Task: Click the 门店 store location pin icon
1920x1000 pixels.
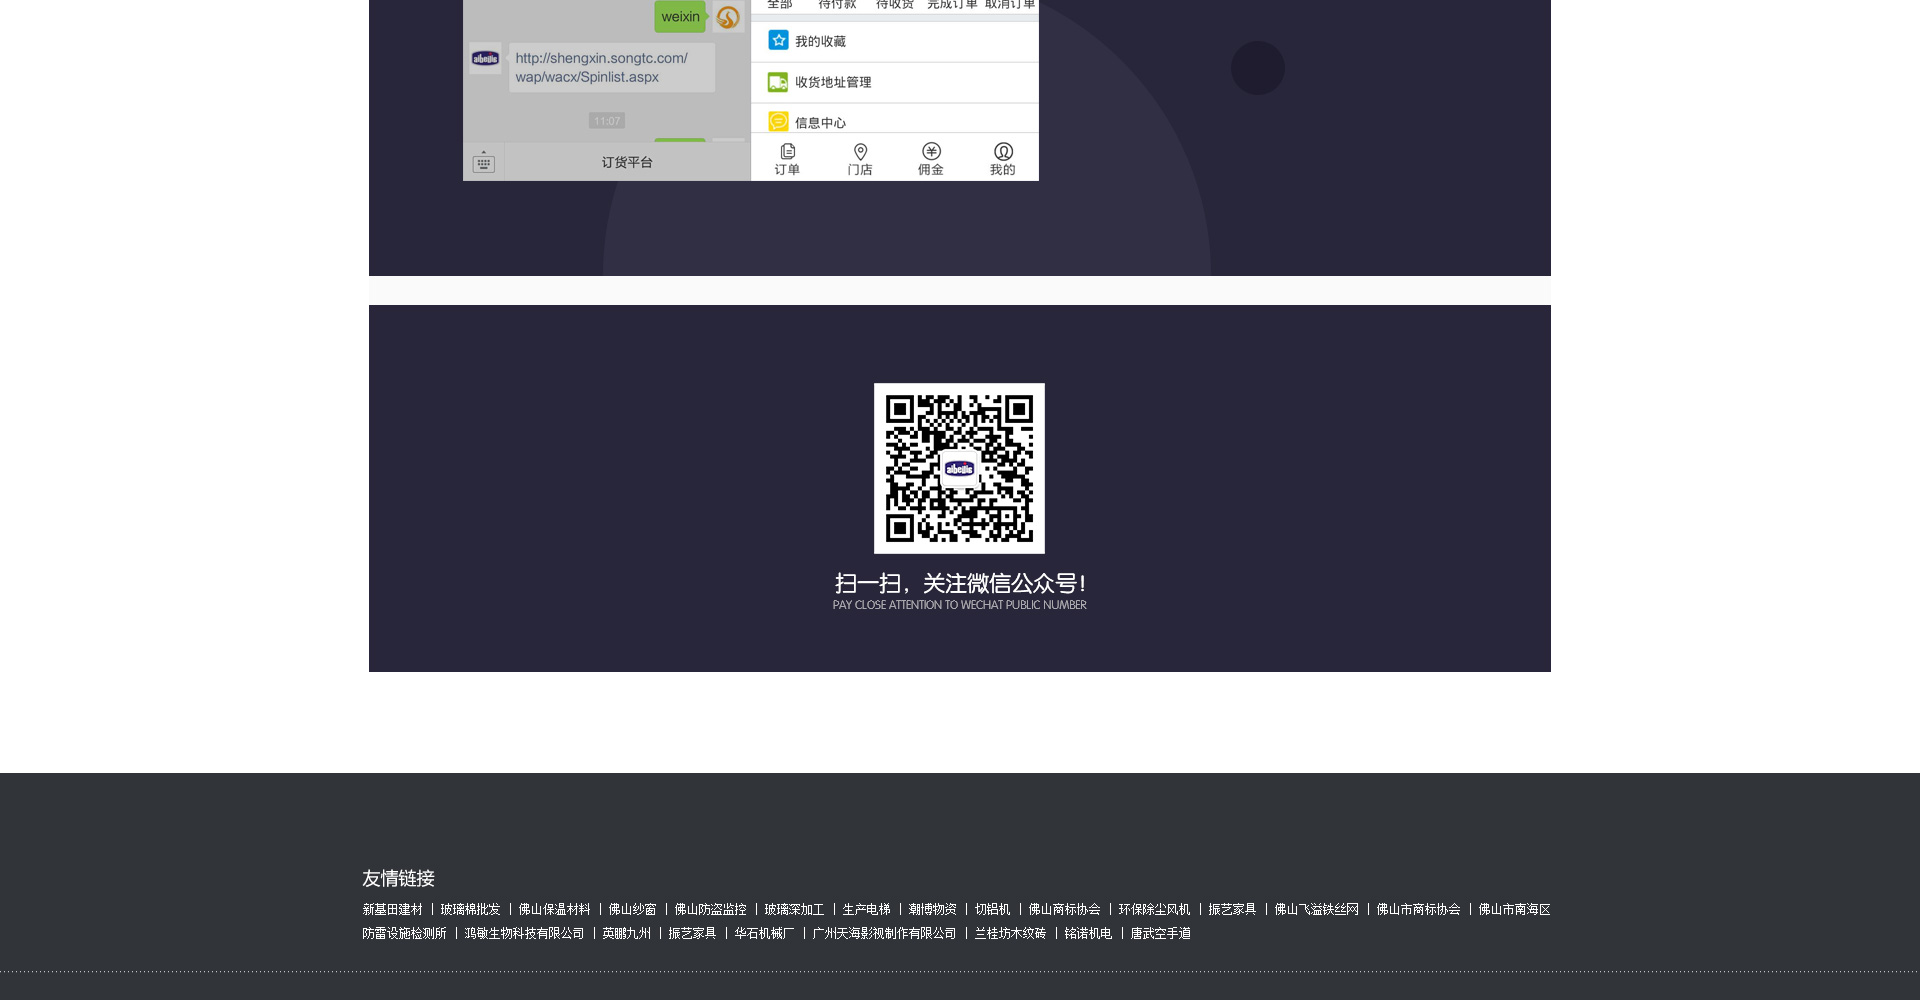Action: click(x=860, y=152)
